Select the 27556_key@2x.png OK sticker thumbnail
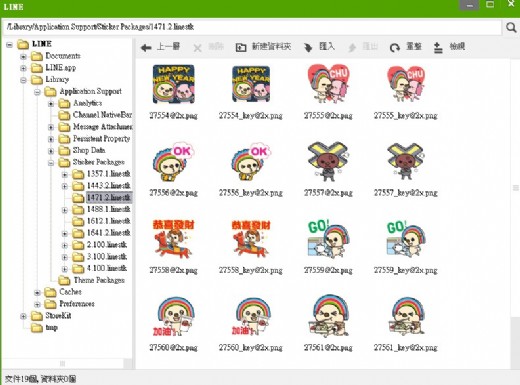The image size is (520, 385). pos(251,162)
